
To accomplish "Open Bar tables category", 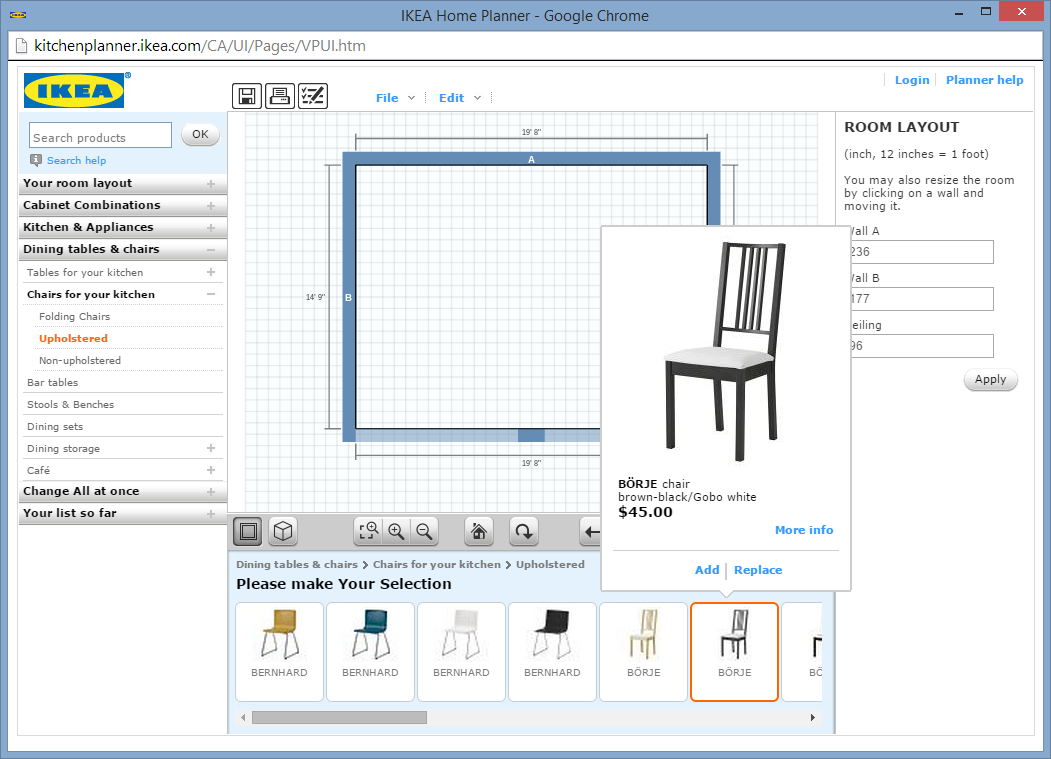I will pyautogui.click(x=52, y=383).
